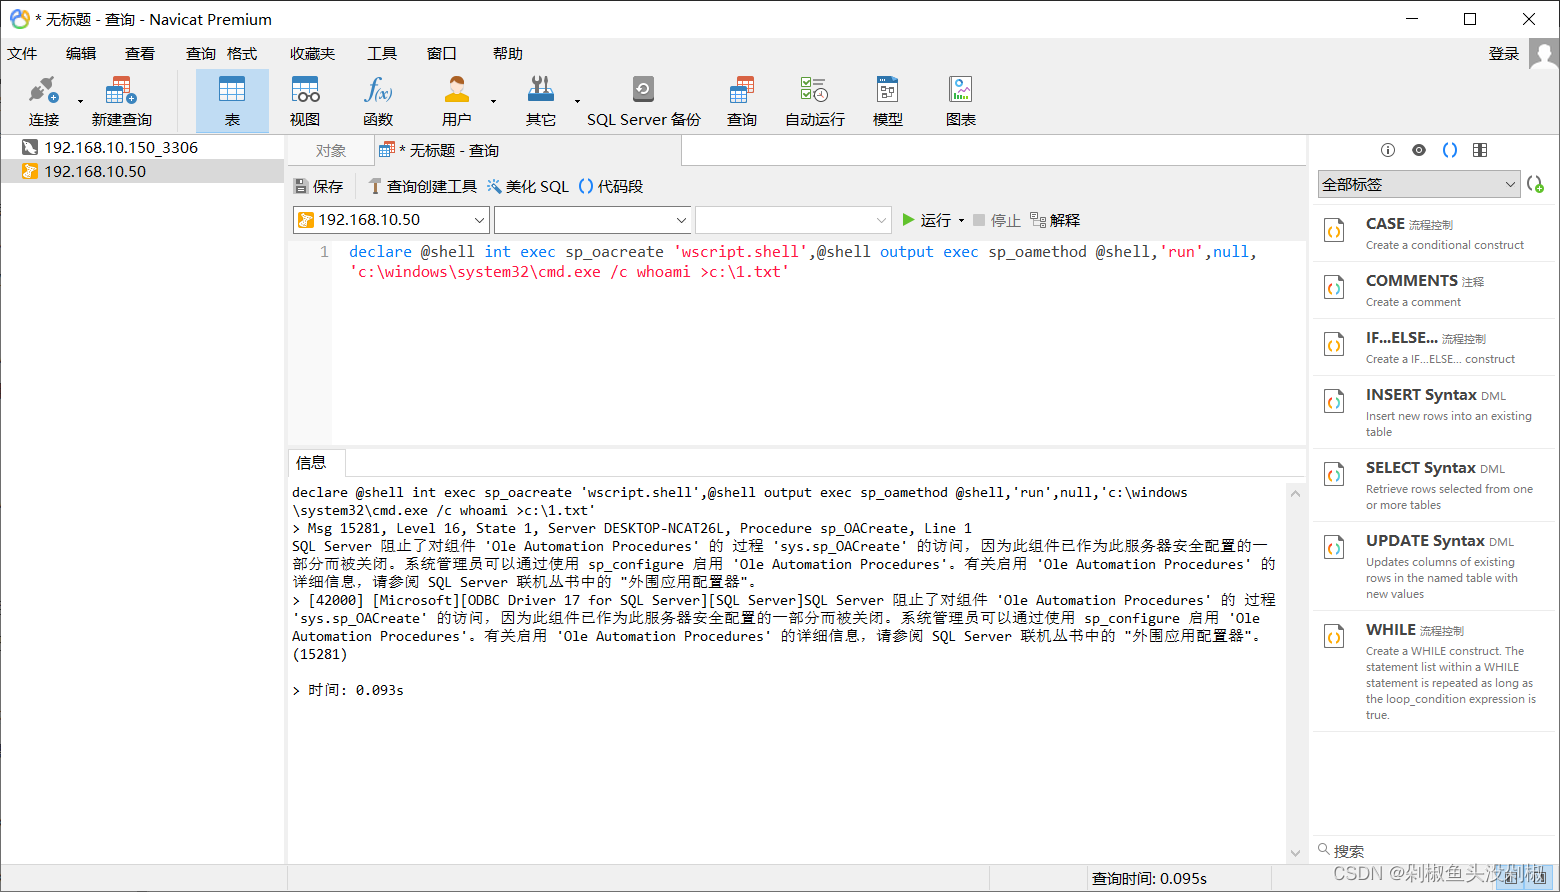This screenshot has width=1560, height=892.
Task: Open Automation (自动运行) toolbar icon
Action: point(814,101)
